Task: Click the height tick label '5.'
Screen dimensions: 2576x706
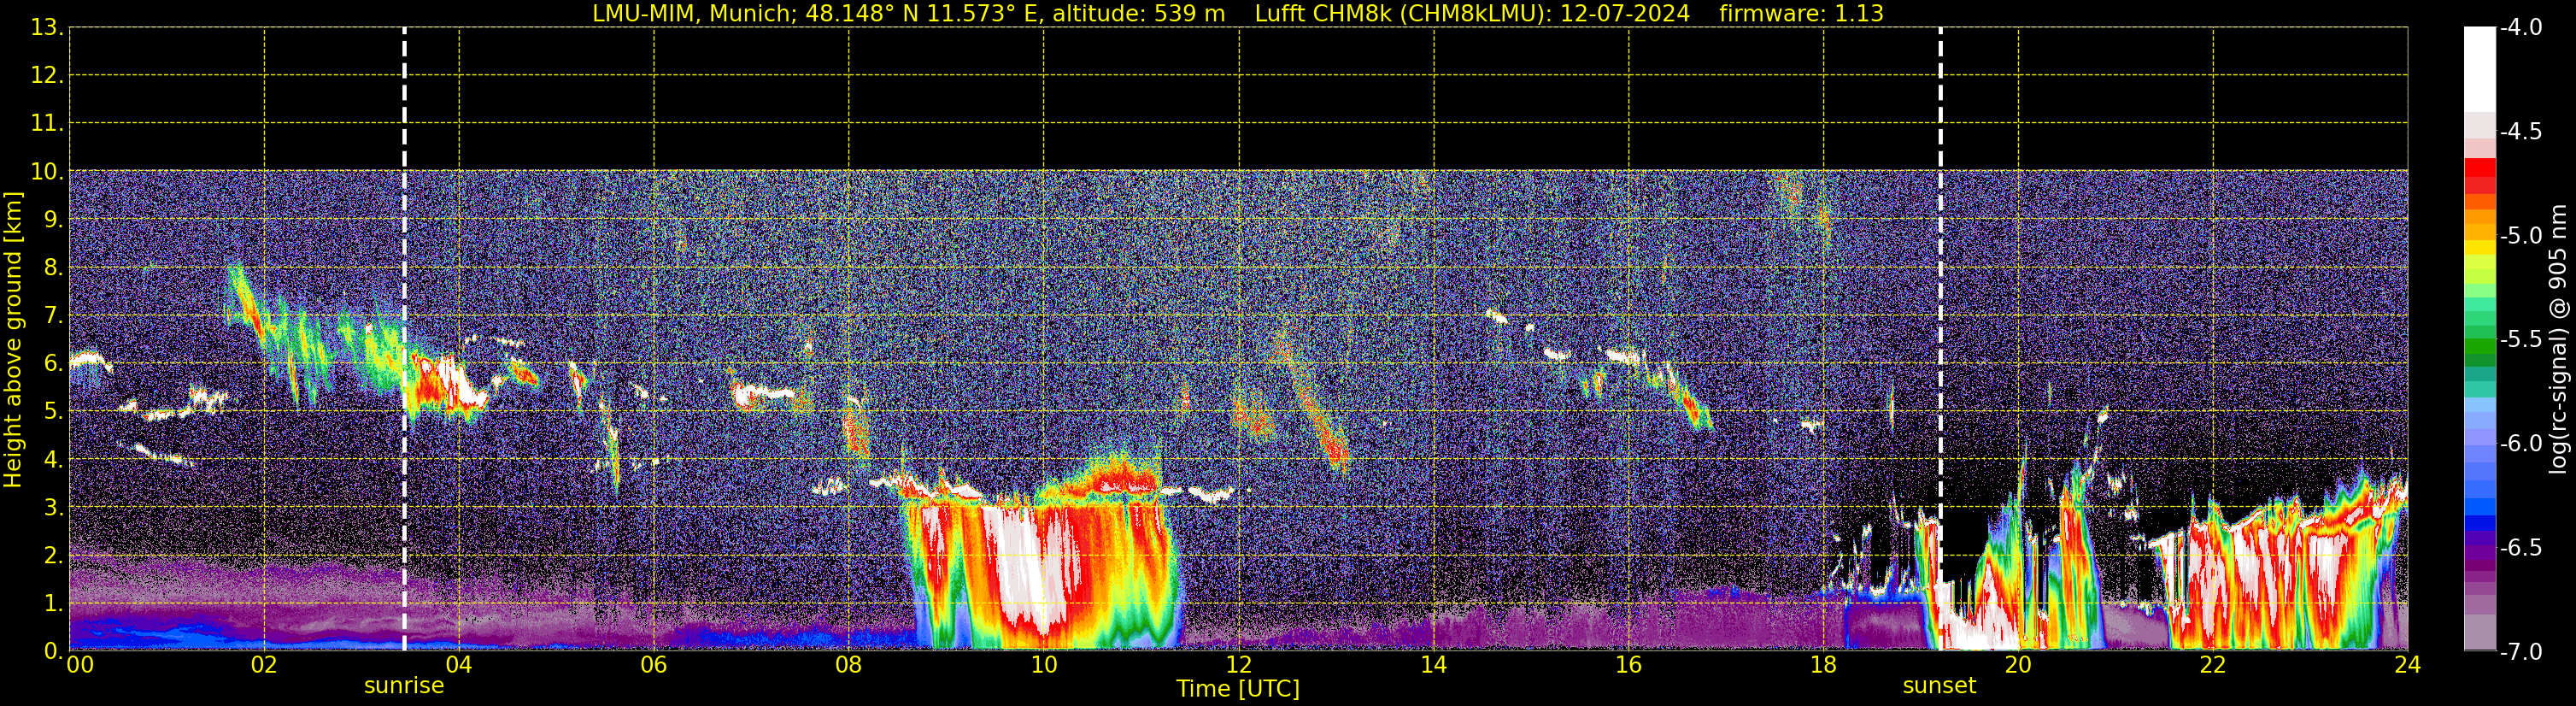Action: point(53,412)
